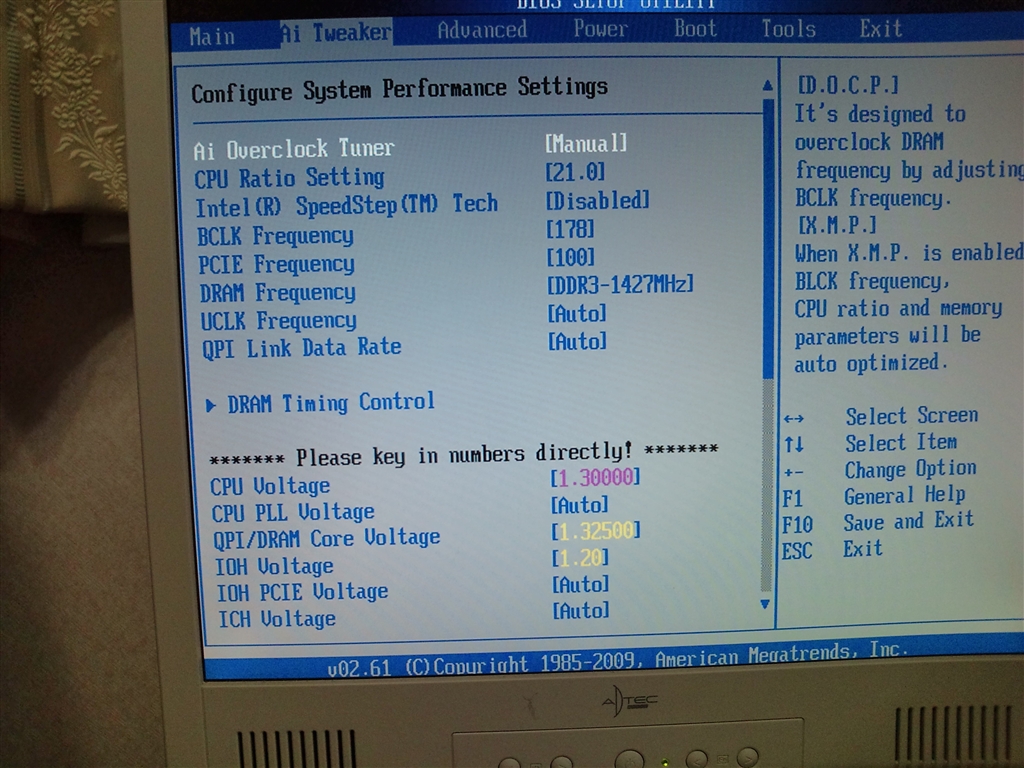The height and width of the screenshot is (768, 1024).
Task: Click the [X.M.P.] help heading
Action: [837, 225]
